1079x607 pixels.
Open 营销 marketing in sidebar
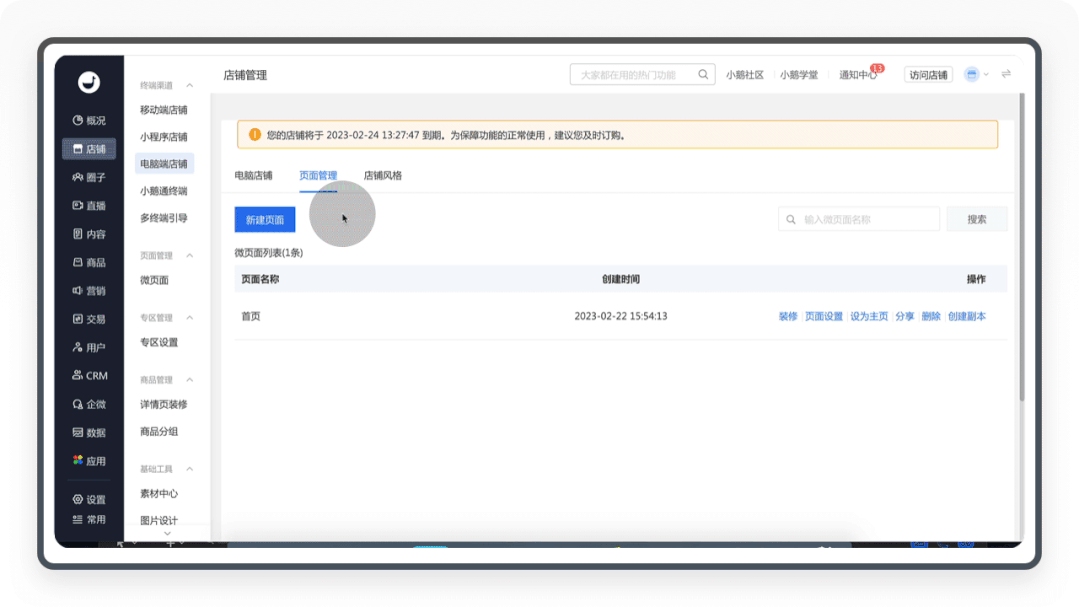89,290
